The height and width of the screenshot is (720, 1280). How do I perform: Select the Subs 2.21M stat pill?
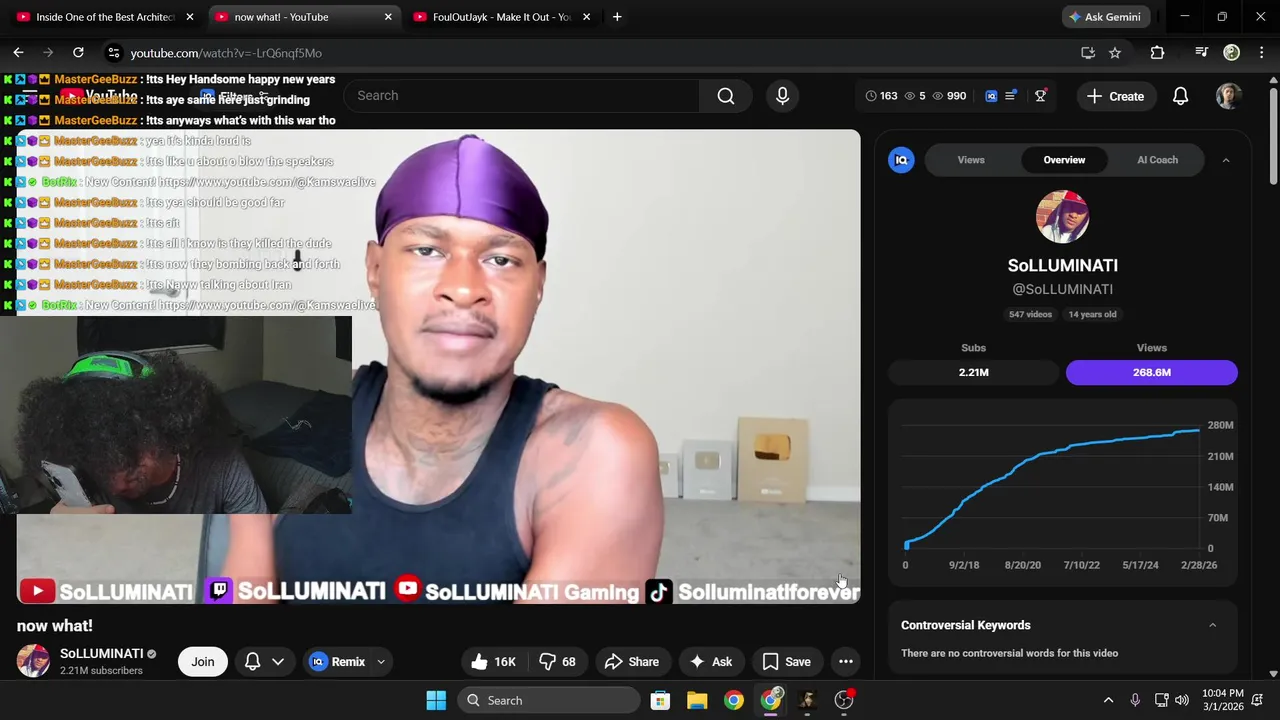click(x=973, y=372)
